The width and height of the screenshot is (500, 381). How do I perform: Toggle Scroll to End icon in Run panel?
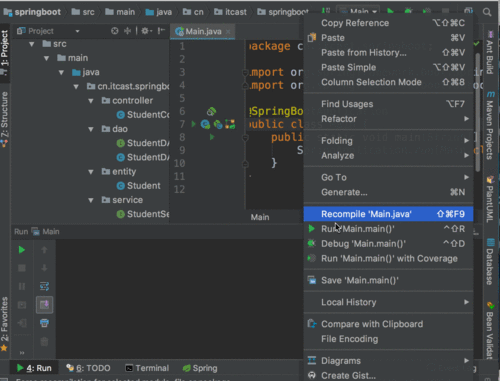point(44,304)
